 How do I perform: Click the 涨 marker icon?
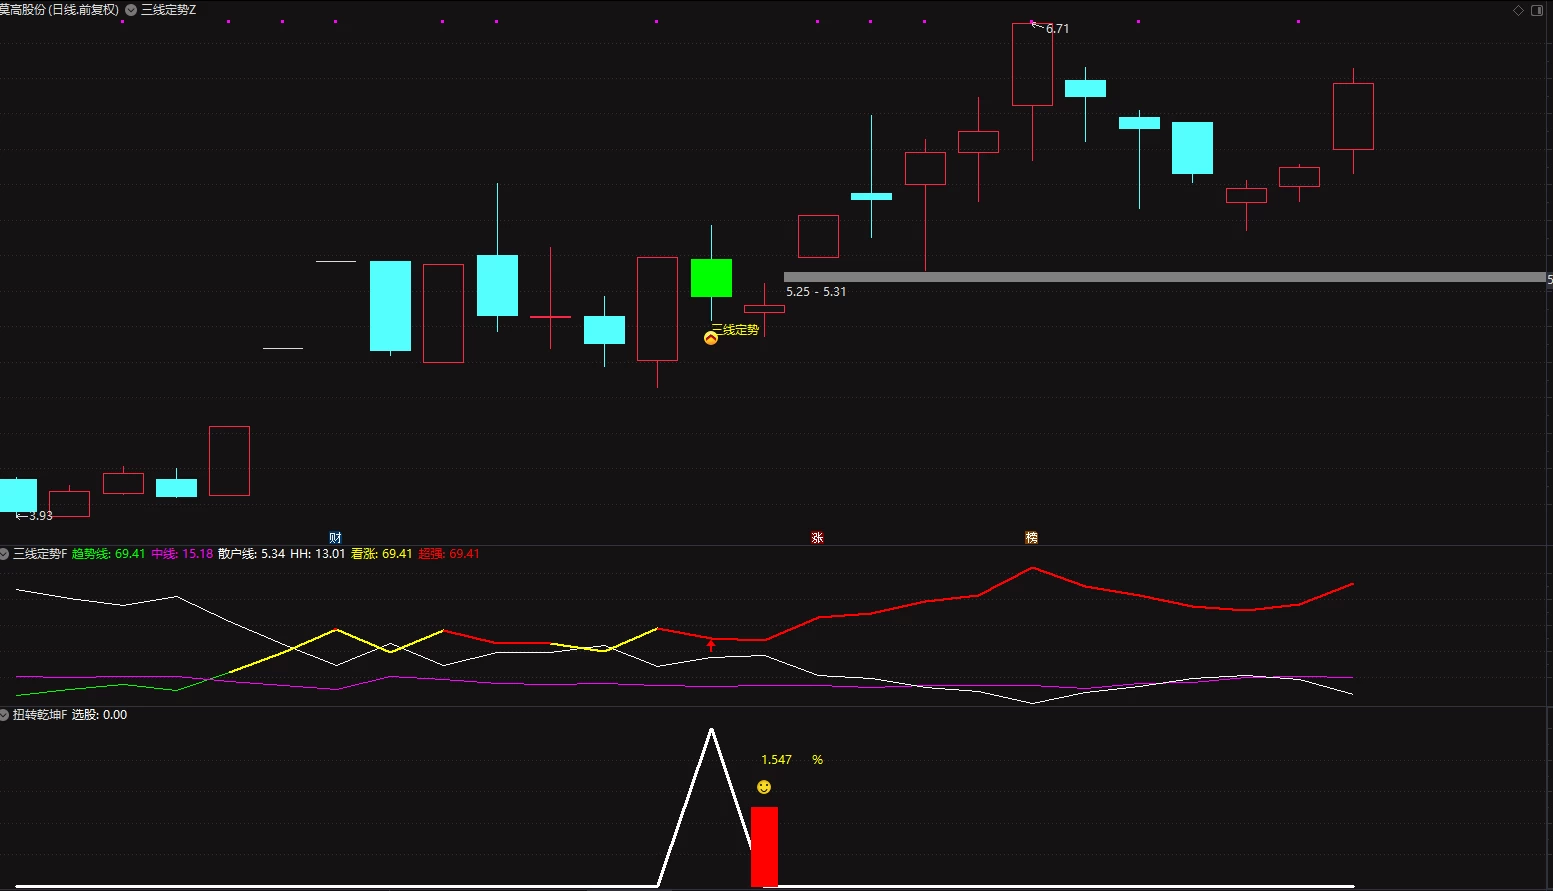click(x=817, y=538)
